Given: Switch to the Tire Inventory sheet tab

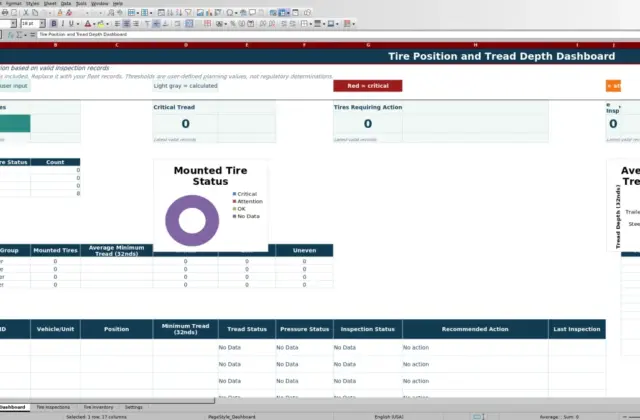Looking at the screenshot, I should click(x=98, y=407).
